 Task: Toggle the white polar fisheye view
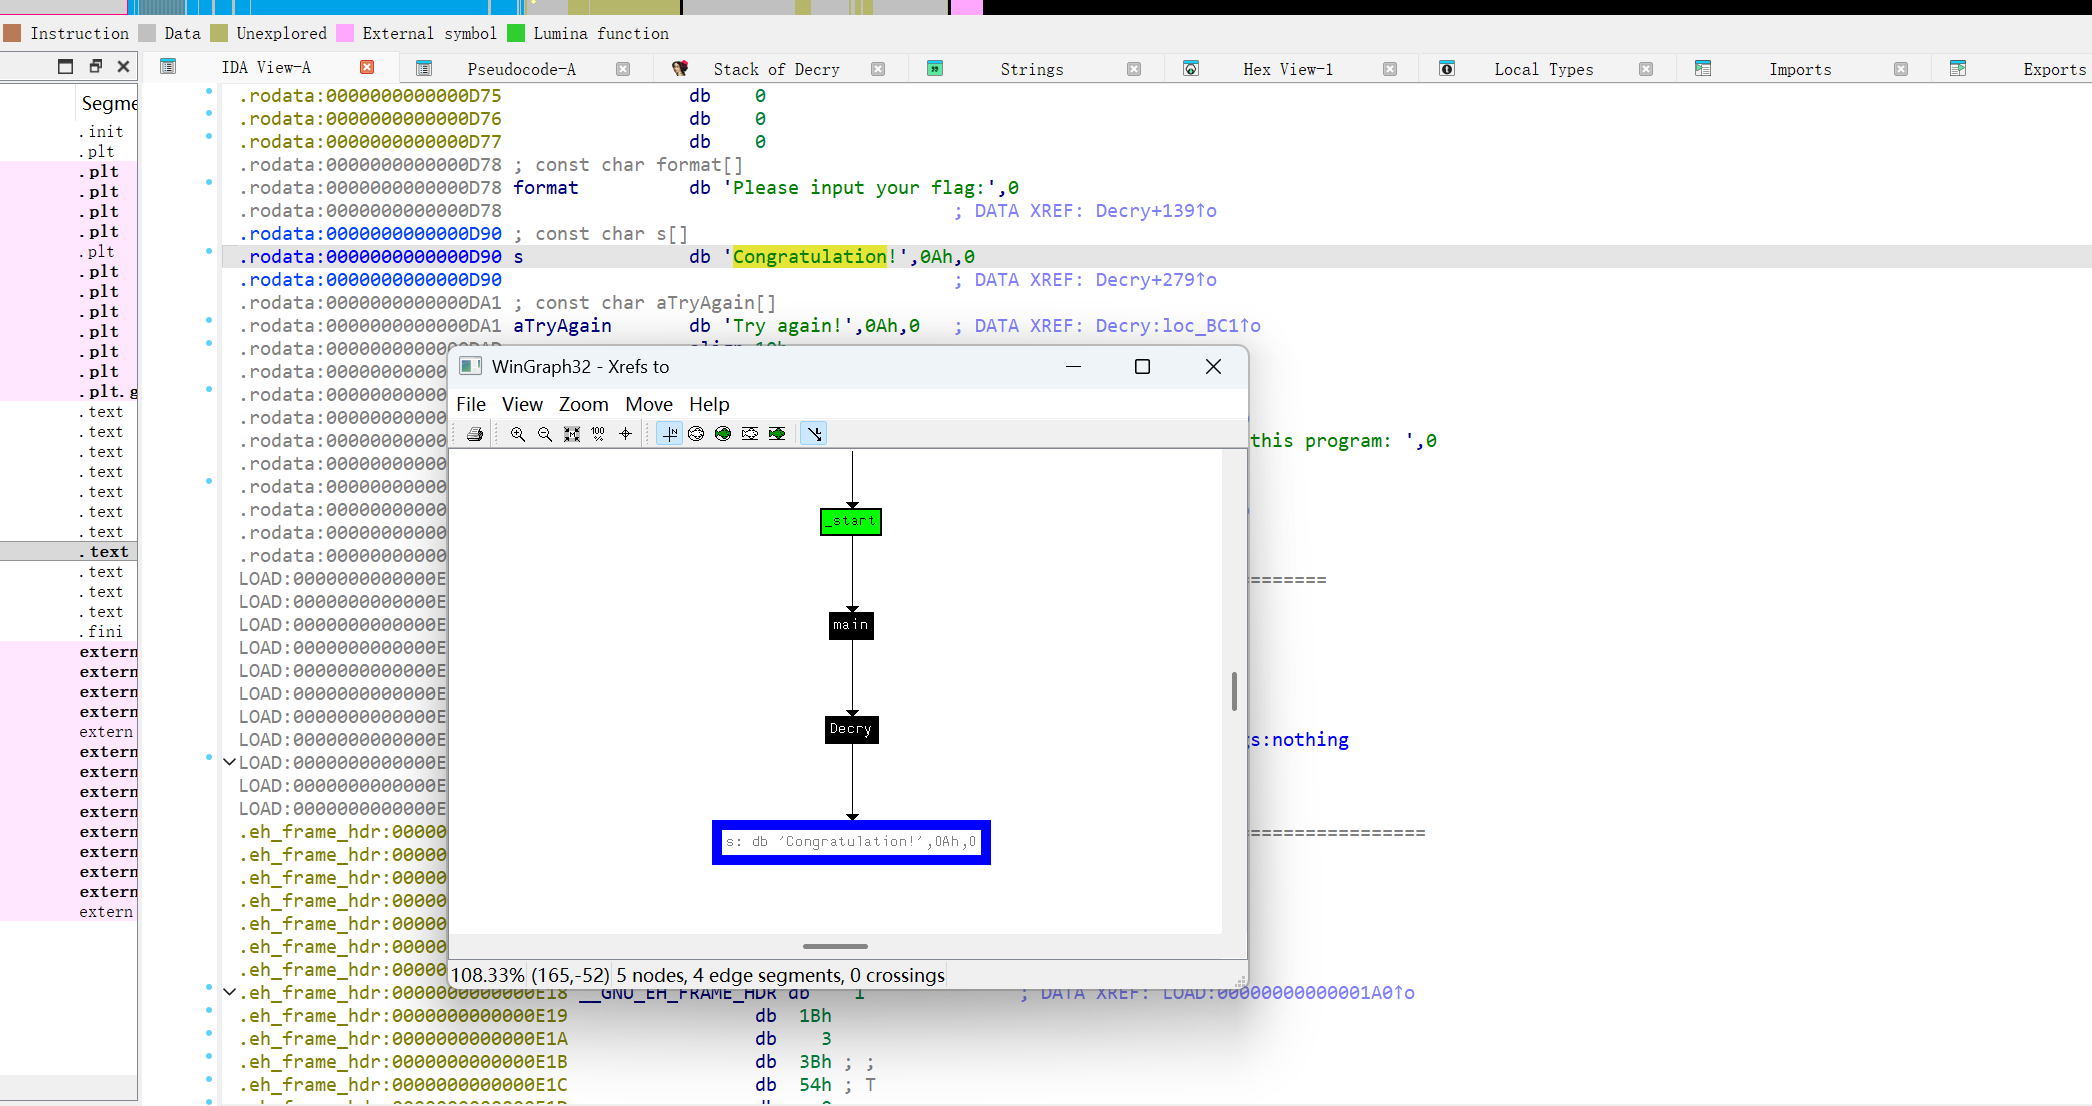point(696,434)
